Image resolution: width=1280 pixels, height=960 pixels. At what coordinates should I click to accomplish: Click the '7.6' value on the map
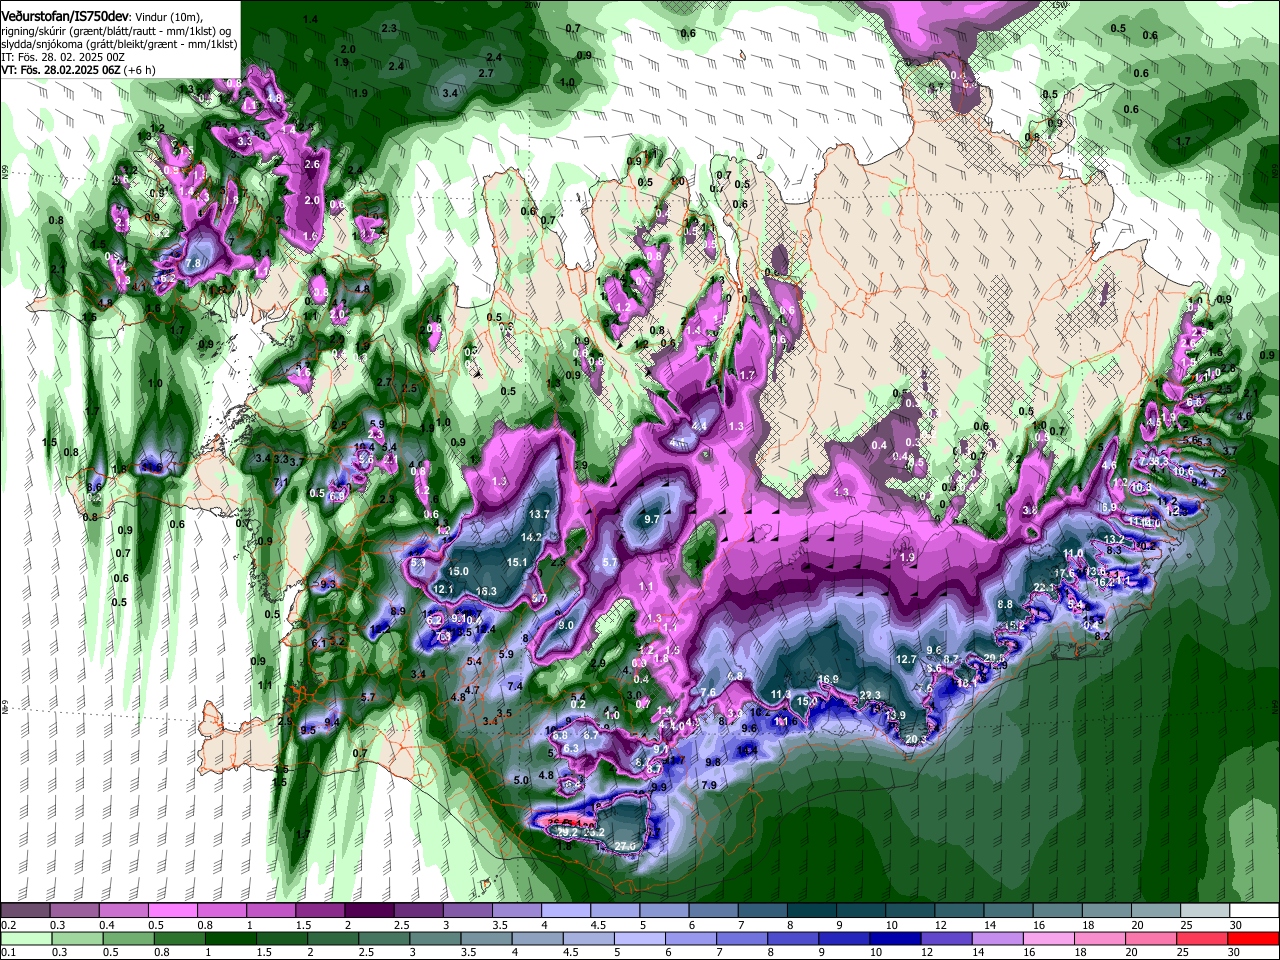pyautogui.click(x=708, y=692)
